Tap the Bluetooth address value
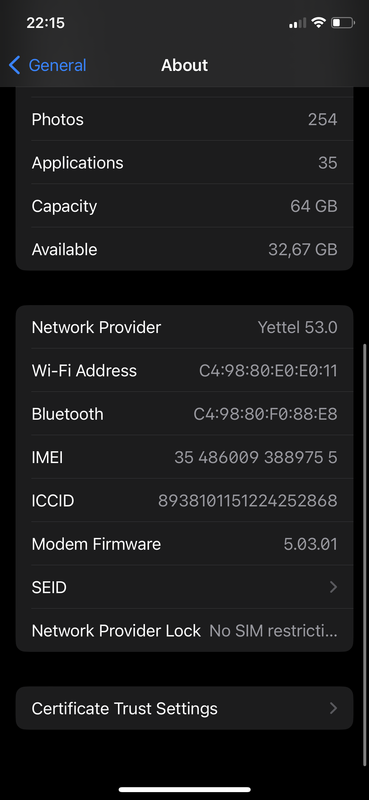This screenshot has height=800, width=369. tap(265, 414)
